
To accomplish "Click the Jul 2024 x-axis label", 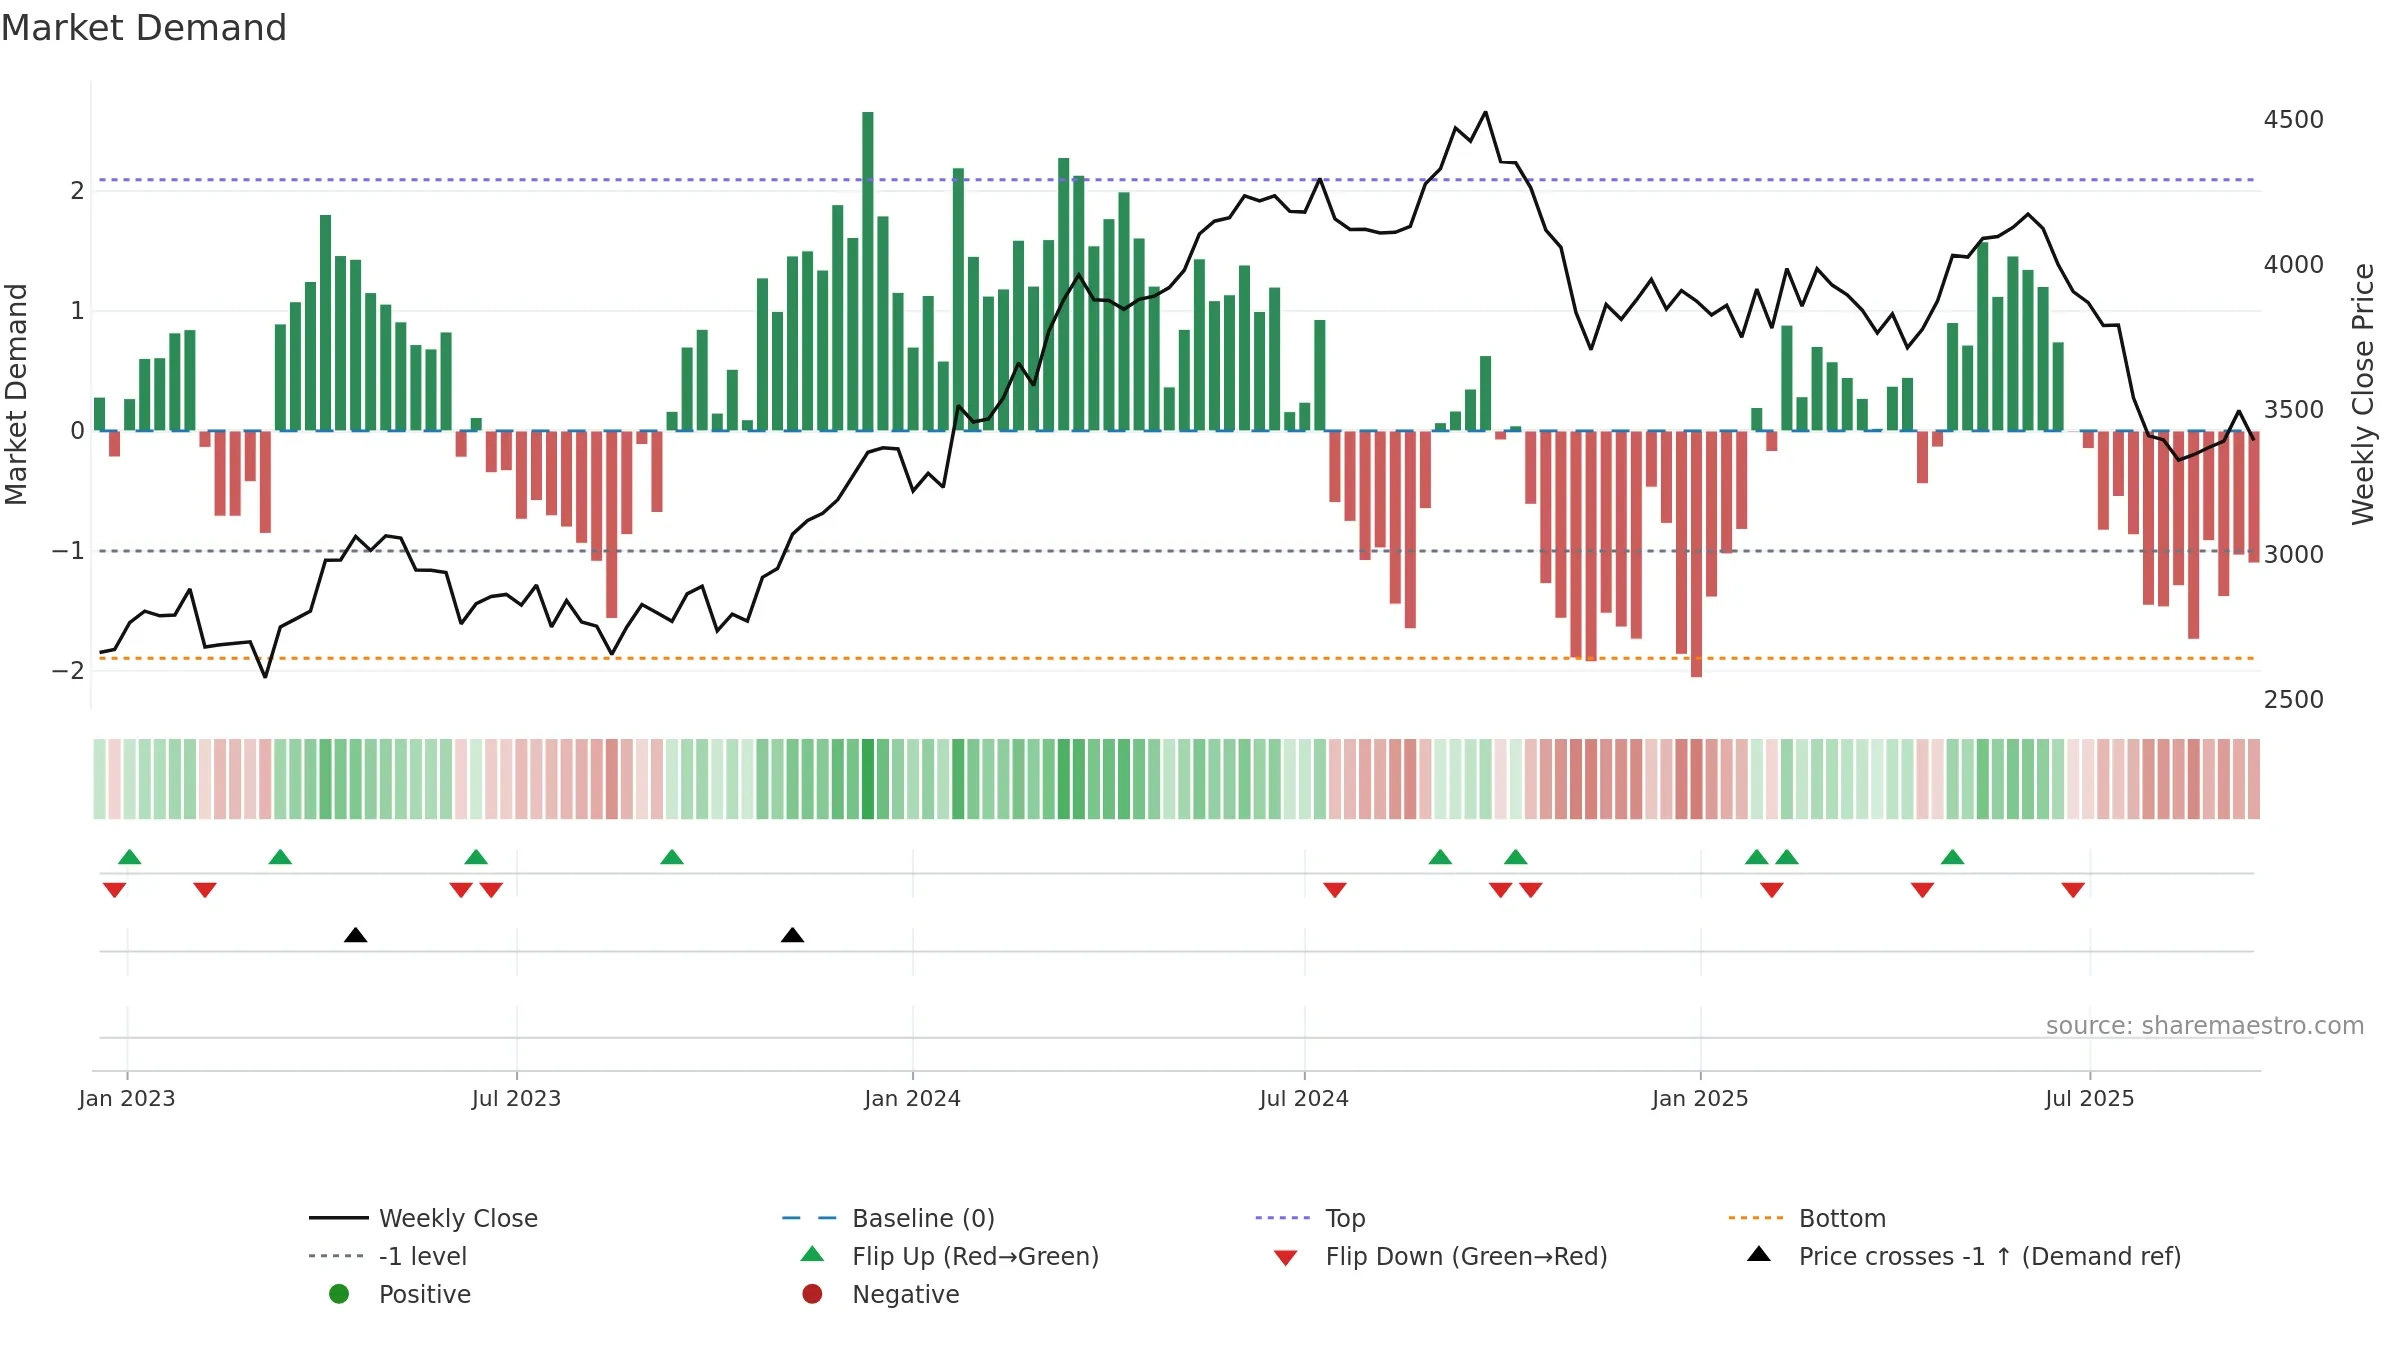I will (1304, 1099).
